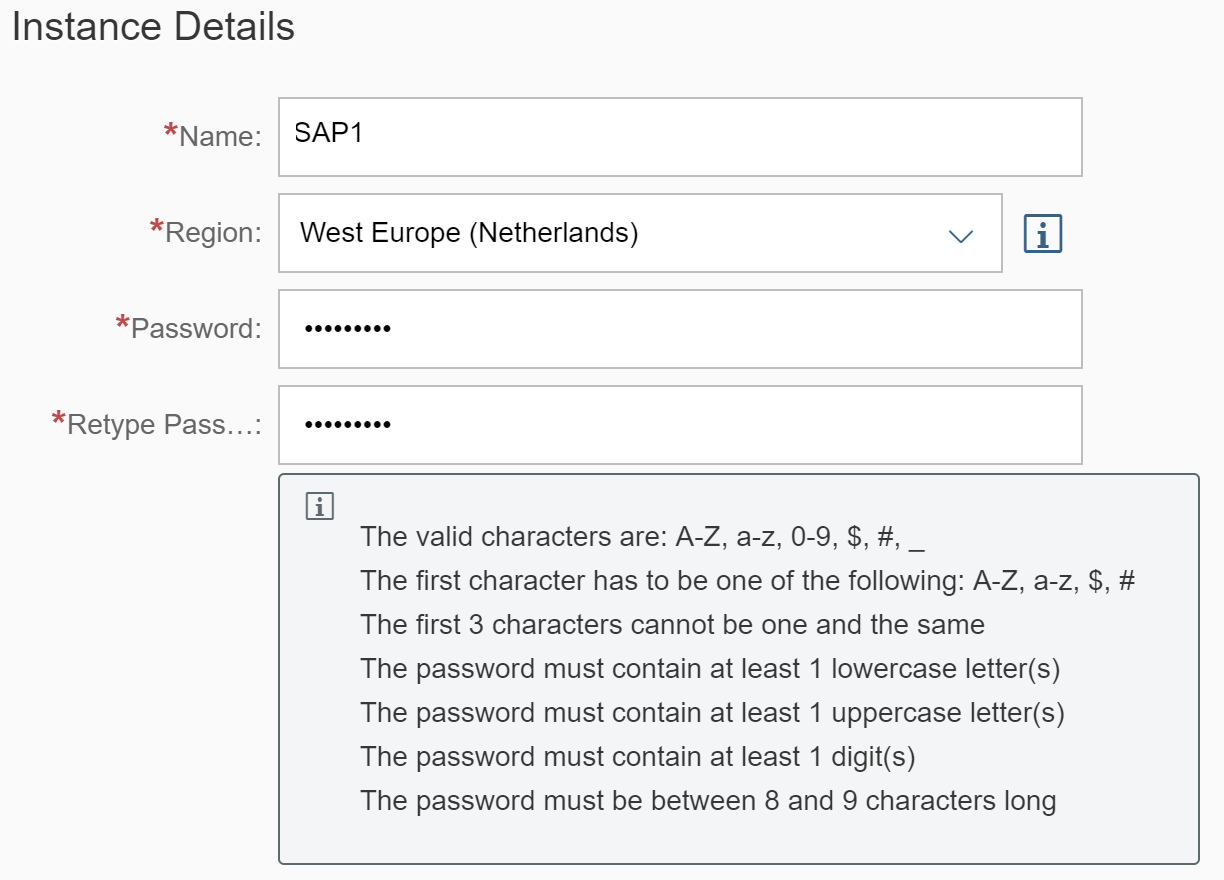The height and width of the screenshot is (880, 1224).
Task: Click the uppercase letter requirement text
Action: (x=712, y=713)
